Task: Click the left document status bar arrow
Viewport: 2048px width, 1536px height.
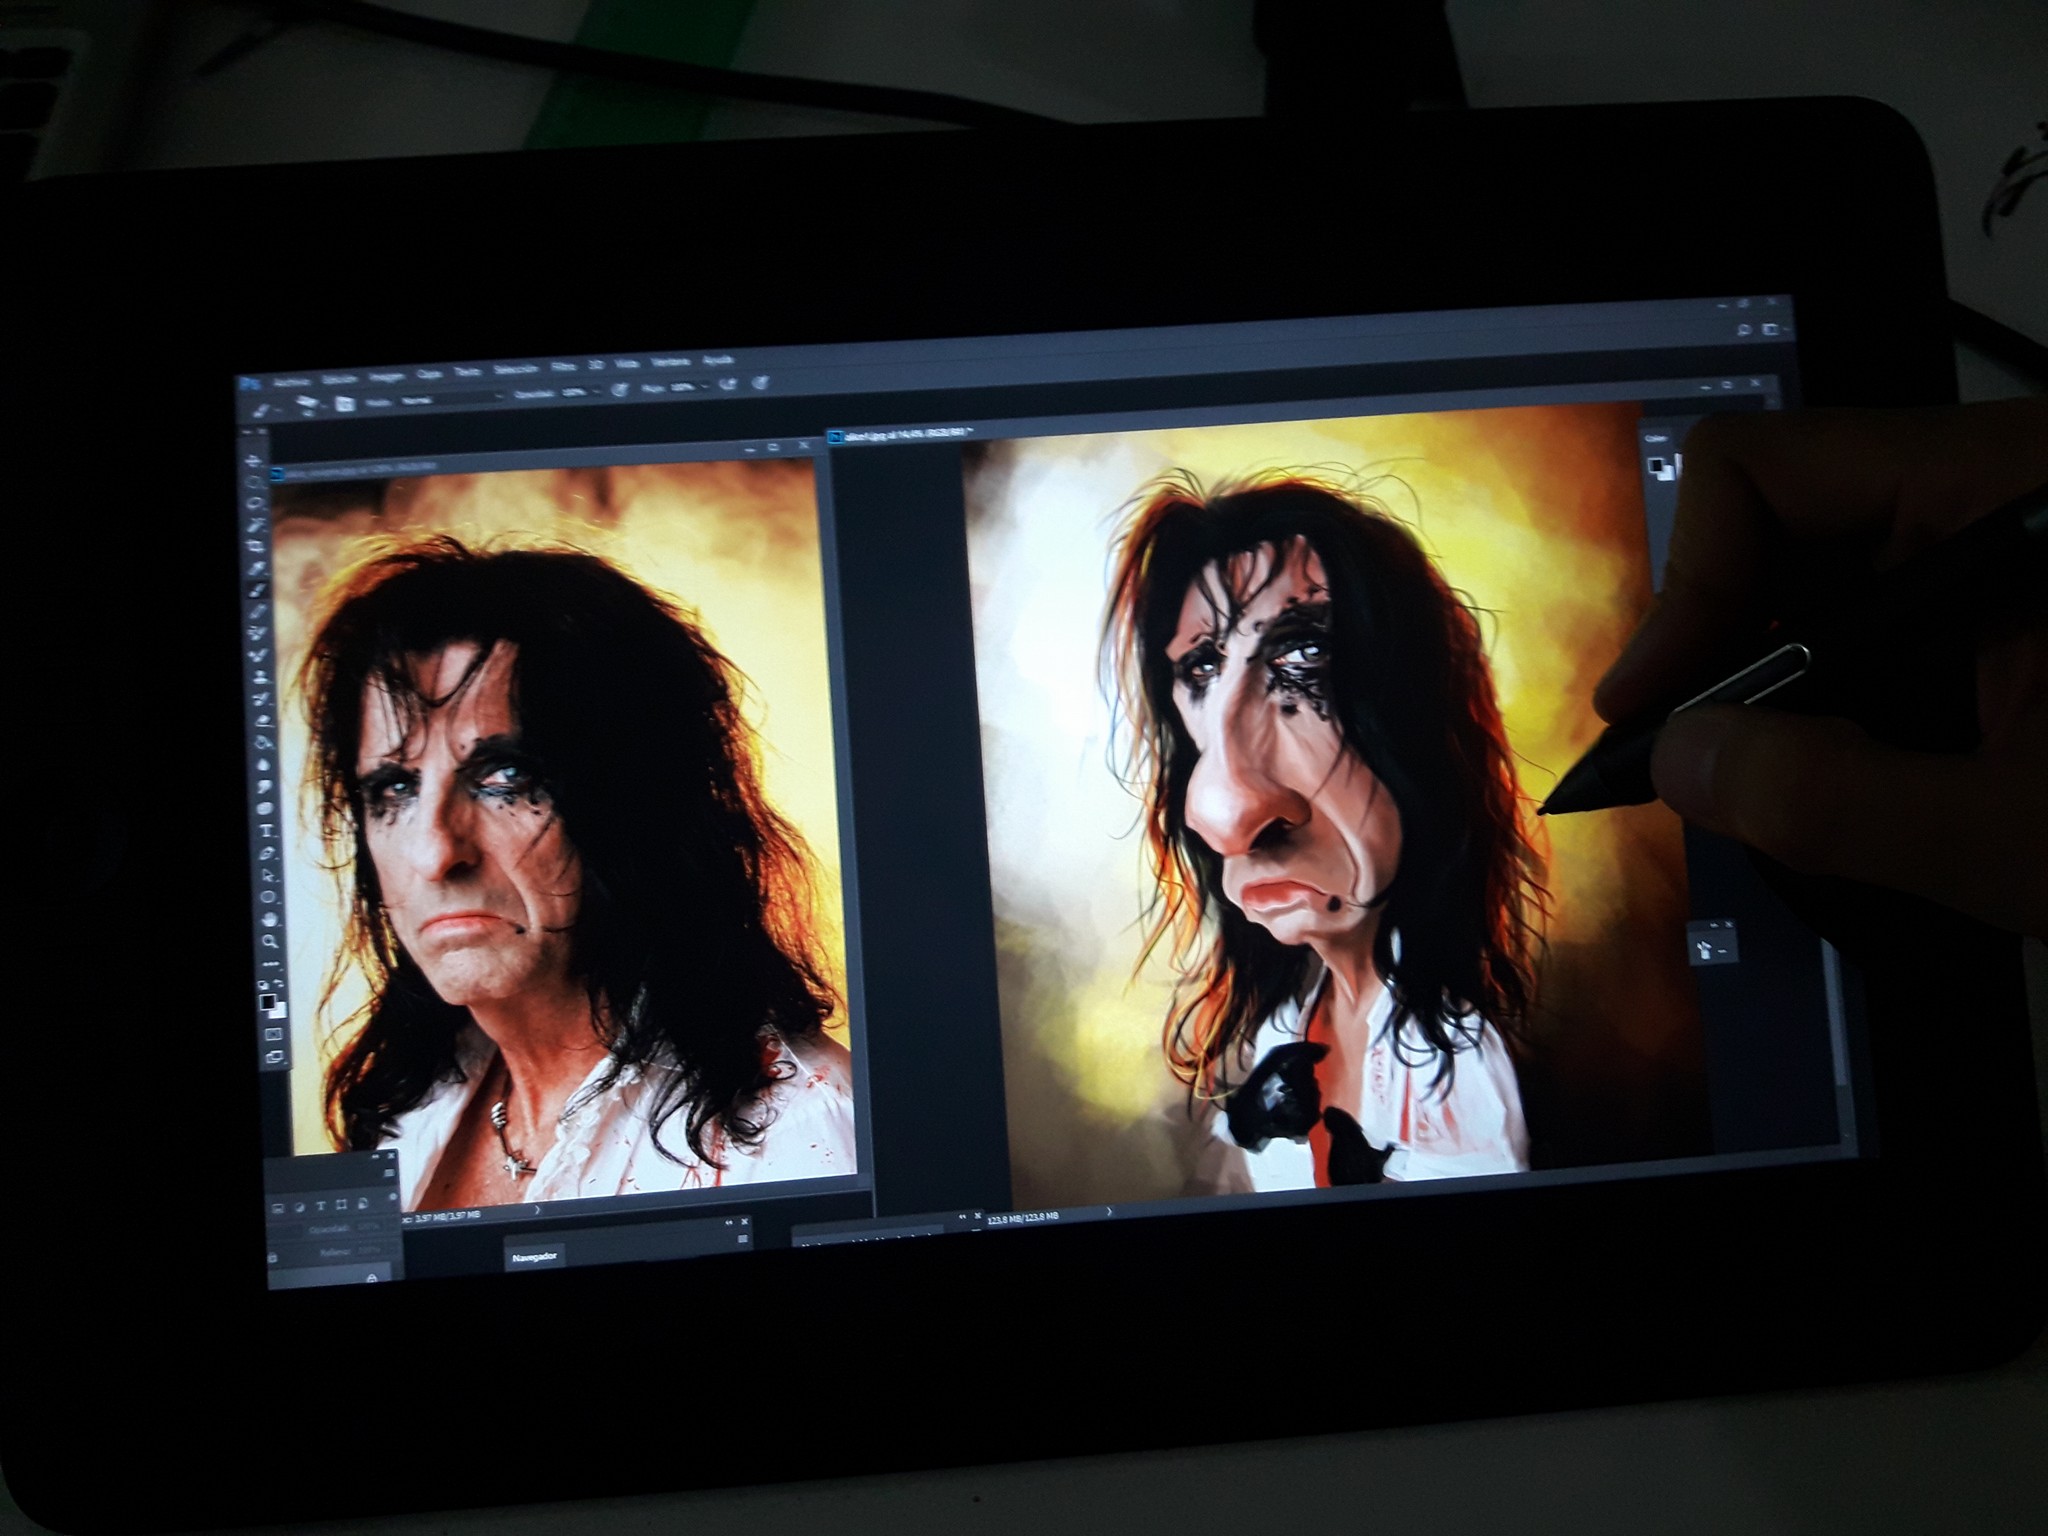Action: pos(537,1210)
